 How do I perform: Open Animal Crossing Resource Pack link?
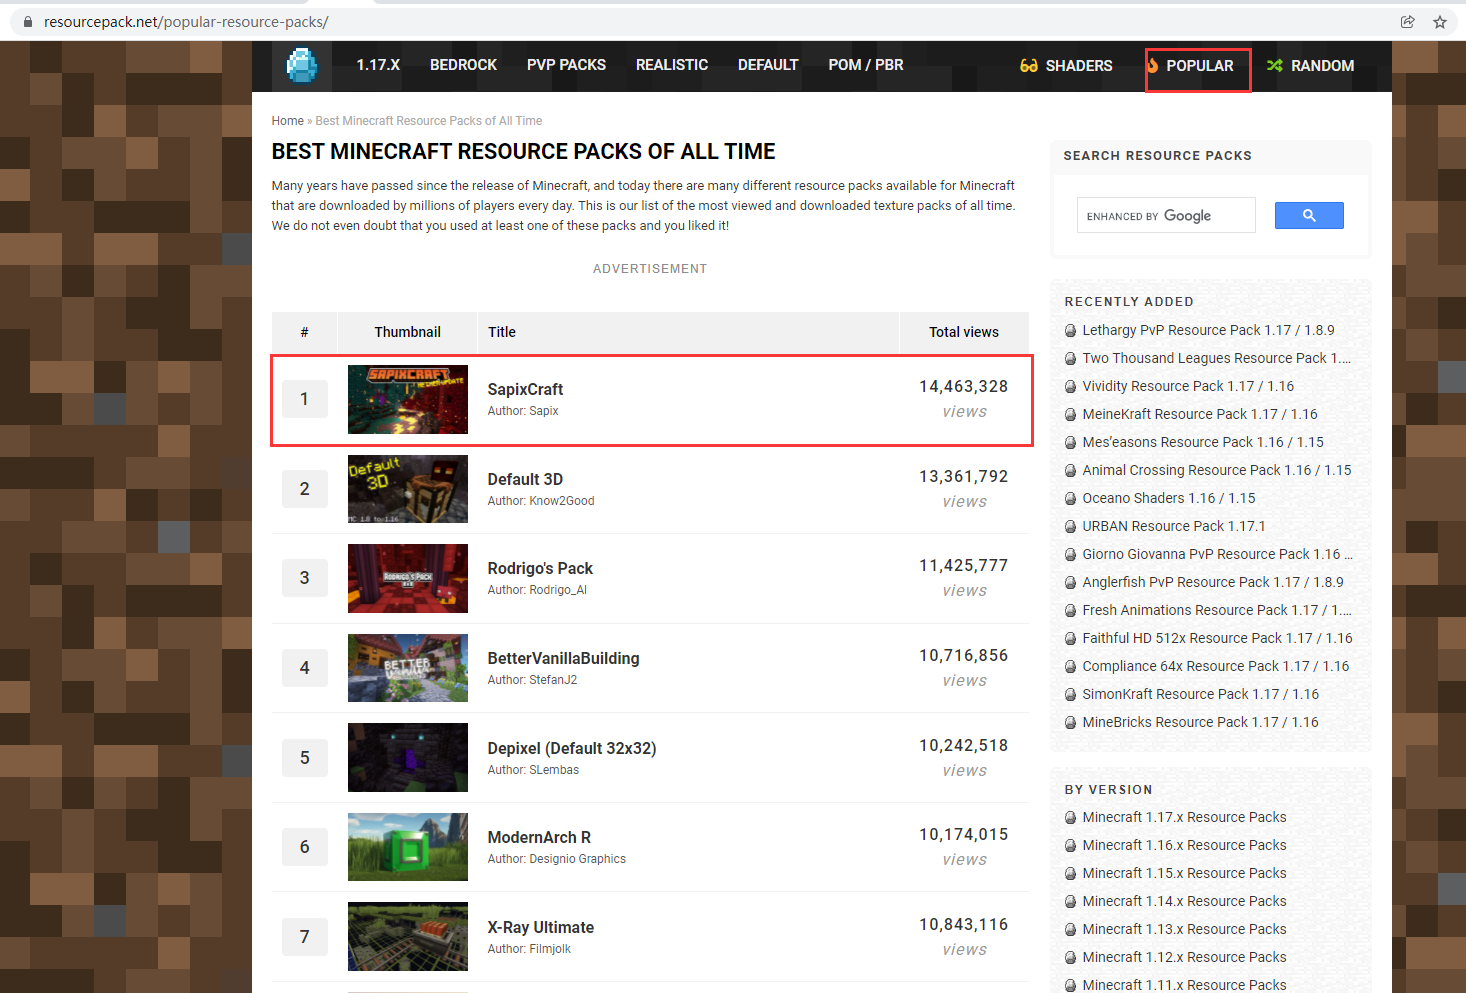(x=1217, y=470)
